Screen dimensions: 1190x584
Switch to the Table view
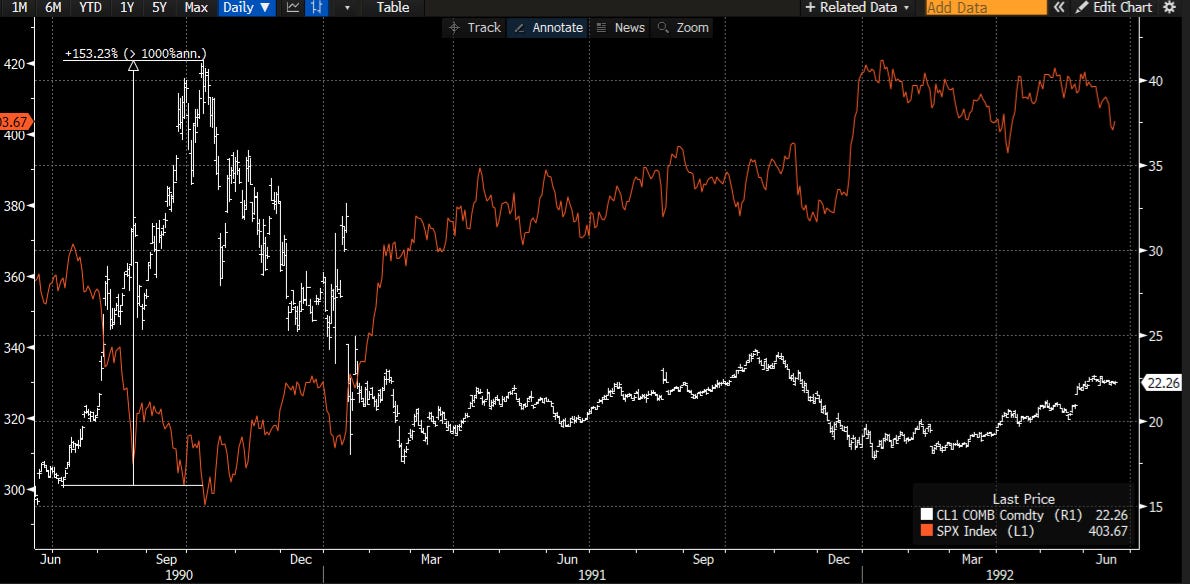393,7
